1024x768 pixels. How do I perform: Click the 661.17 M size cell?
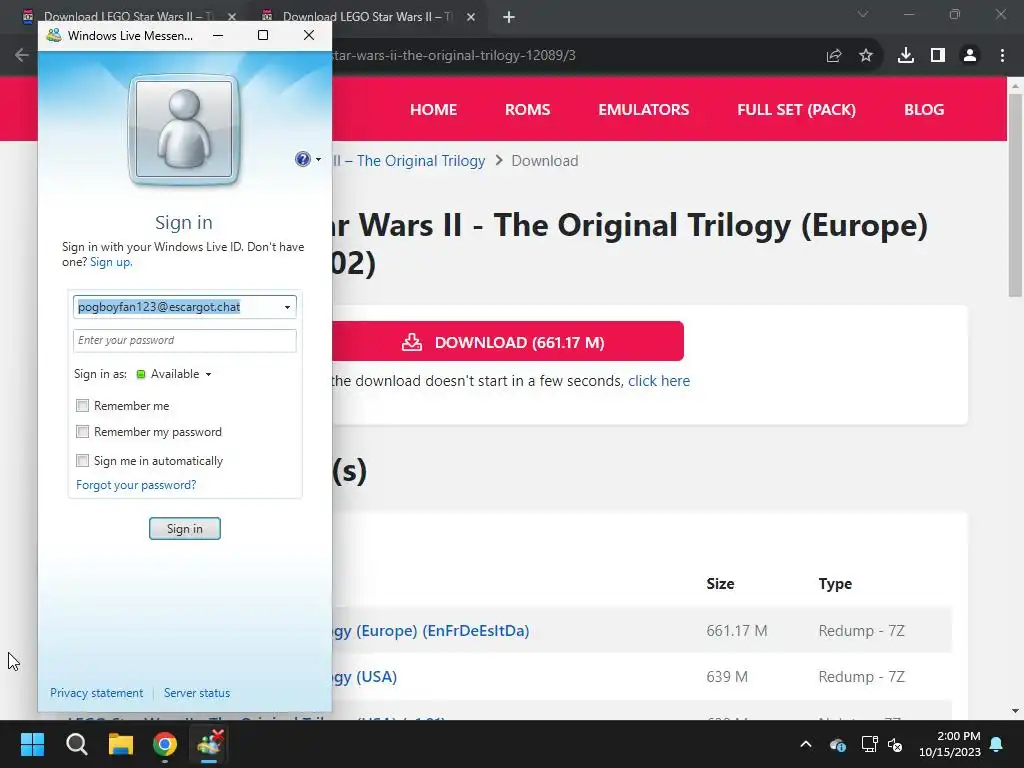pos(737,631)
